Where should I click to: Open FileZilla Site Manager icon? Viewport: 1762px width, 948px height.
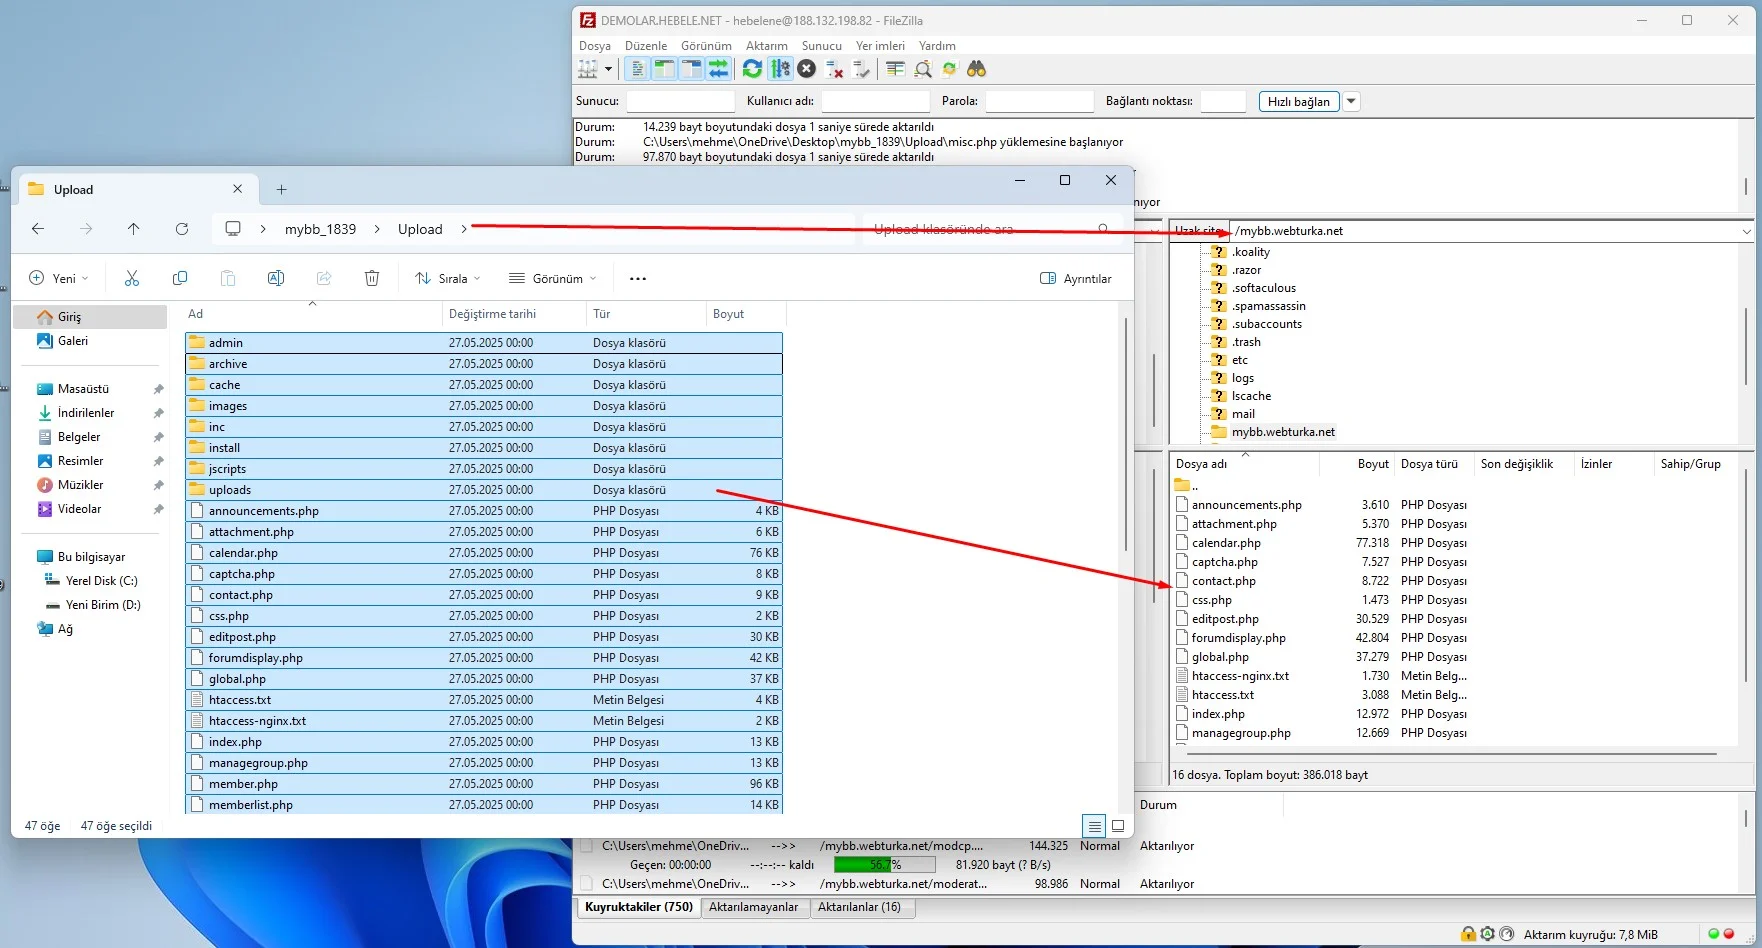pos(588,69)
